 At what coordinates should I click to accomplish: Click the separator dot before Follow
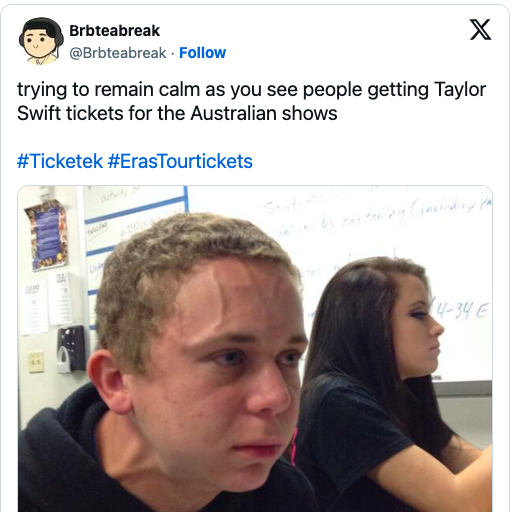[x=173, y=53]
